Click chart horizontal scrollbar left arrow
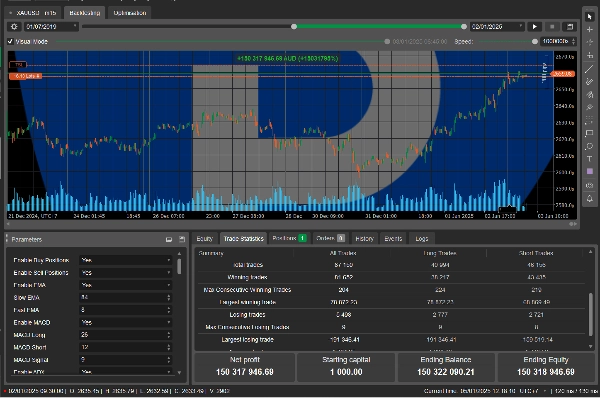The width and height of the screenshot is (600, 398). tap(8, 224)
